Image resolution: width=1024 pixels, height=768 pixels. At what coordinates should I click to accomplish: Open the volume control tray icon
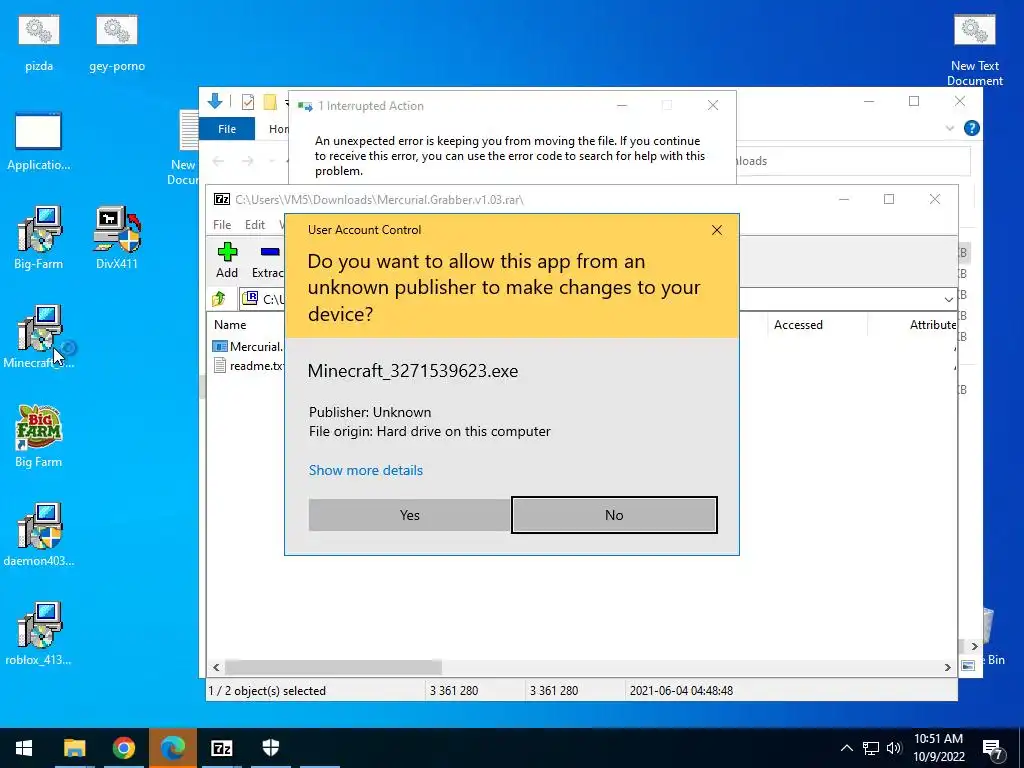pos(894,748)
